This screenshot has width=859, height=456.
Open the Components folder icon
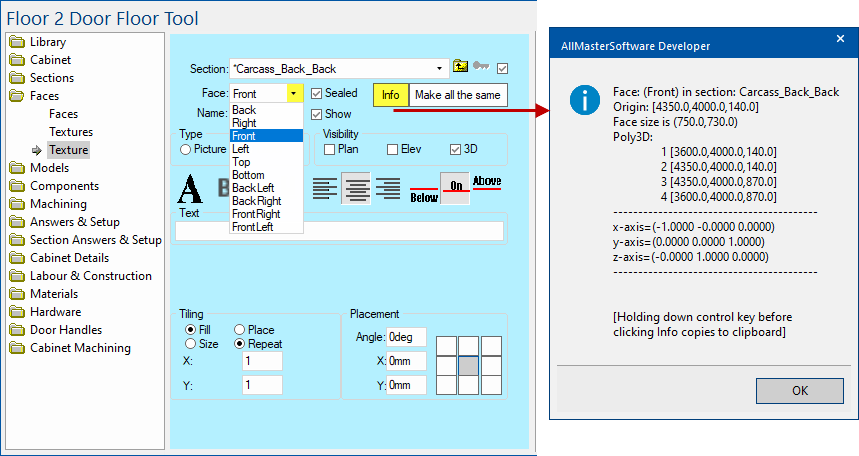coord(18,186)
